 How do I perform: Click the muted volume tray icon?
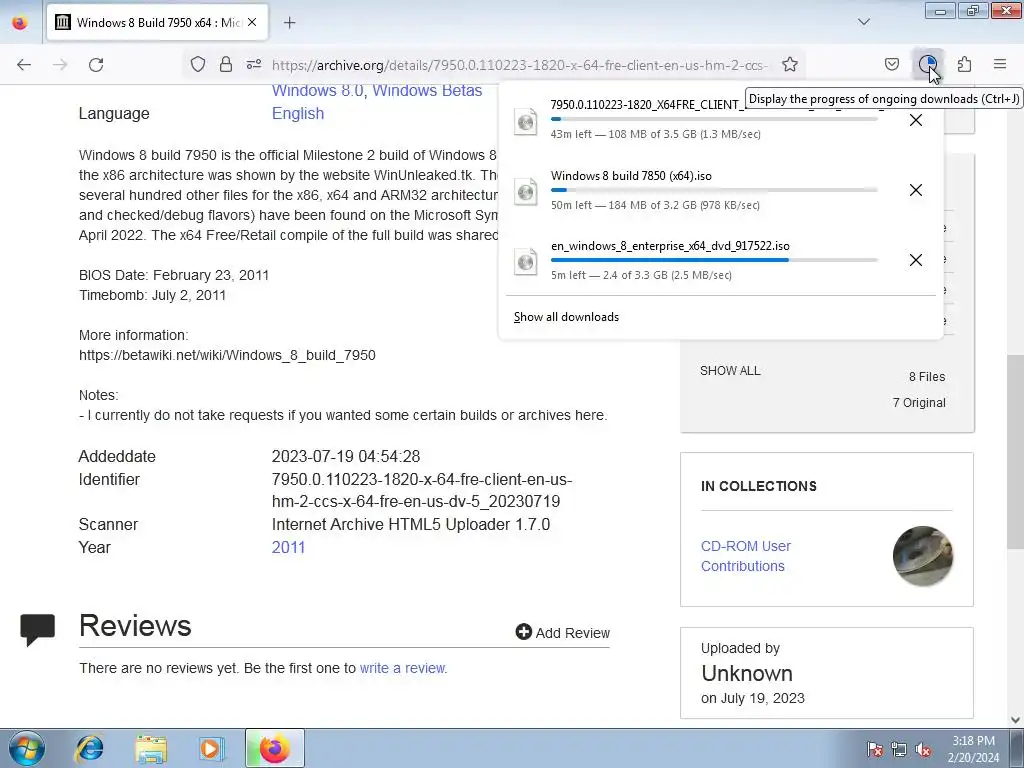[923, 749]
